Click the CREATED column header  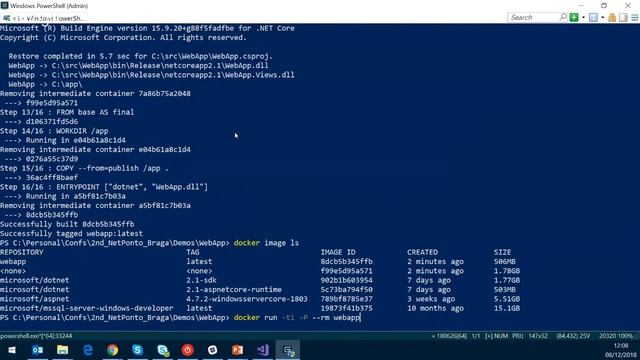coord(422,252)
